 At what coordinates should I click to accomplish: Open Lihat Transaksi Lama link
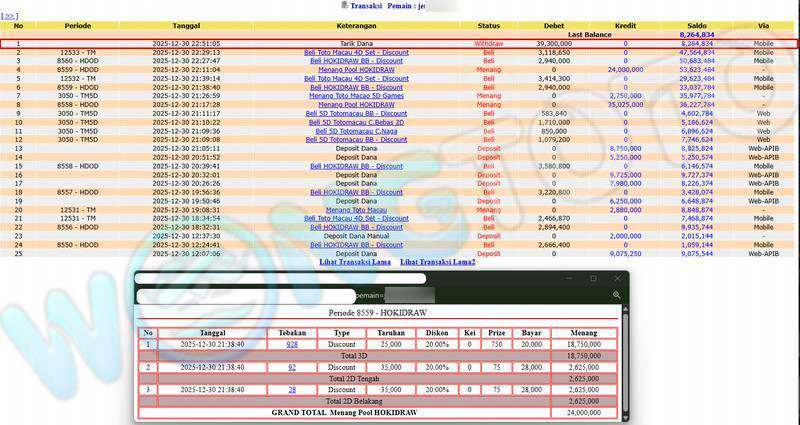(354, 262)
